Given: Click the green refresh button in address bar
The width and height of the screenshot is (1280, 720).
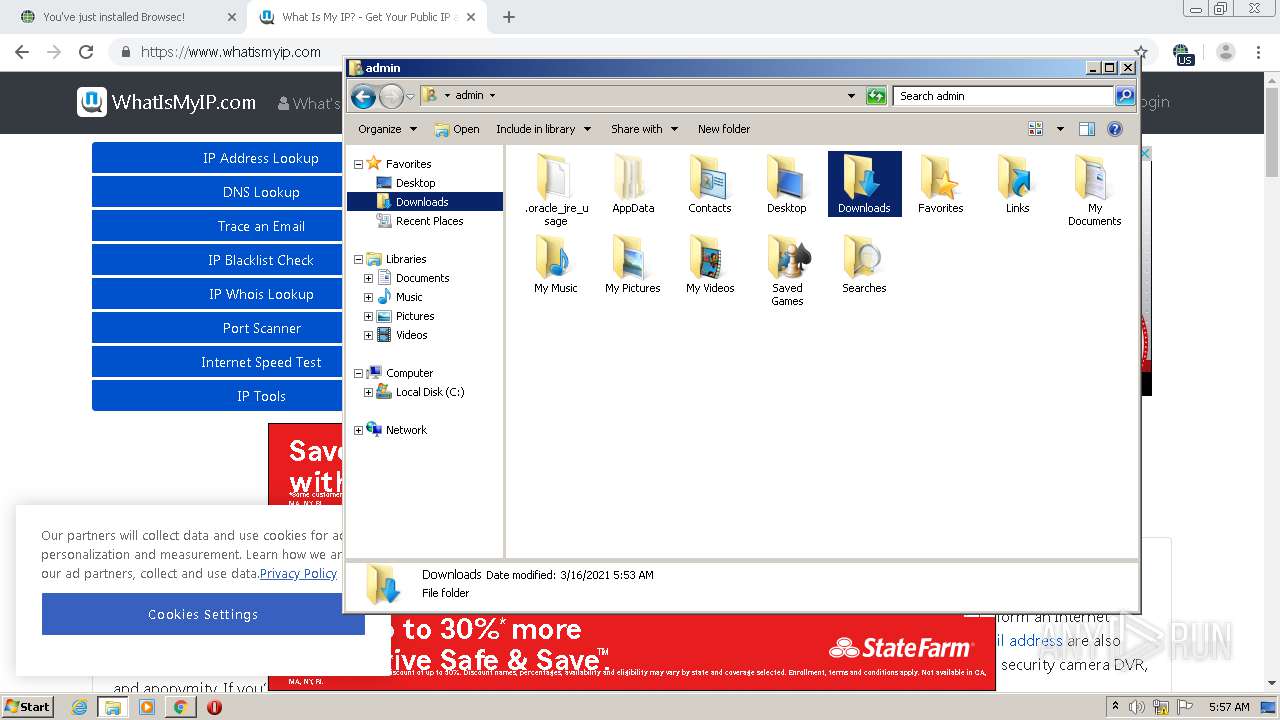Looking at the screenshot, I should [876, 96].
